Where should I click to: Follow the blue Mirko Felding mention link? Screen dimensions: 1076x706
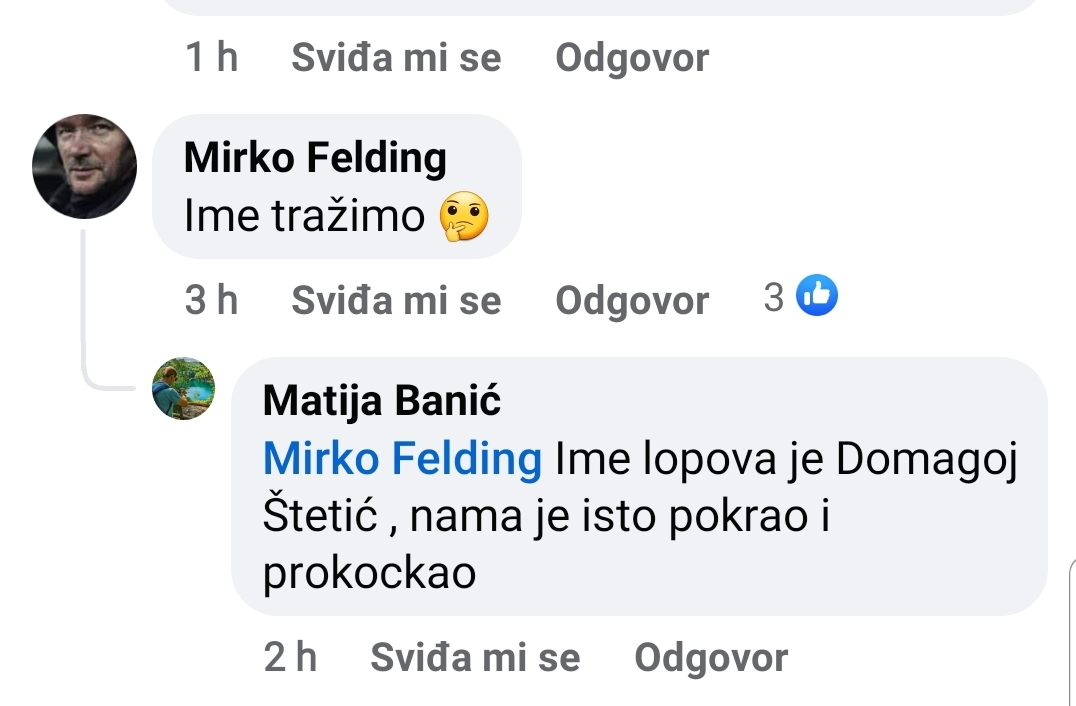tap(402, 459)
